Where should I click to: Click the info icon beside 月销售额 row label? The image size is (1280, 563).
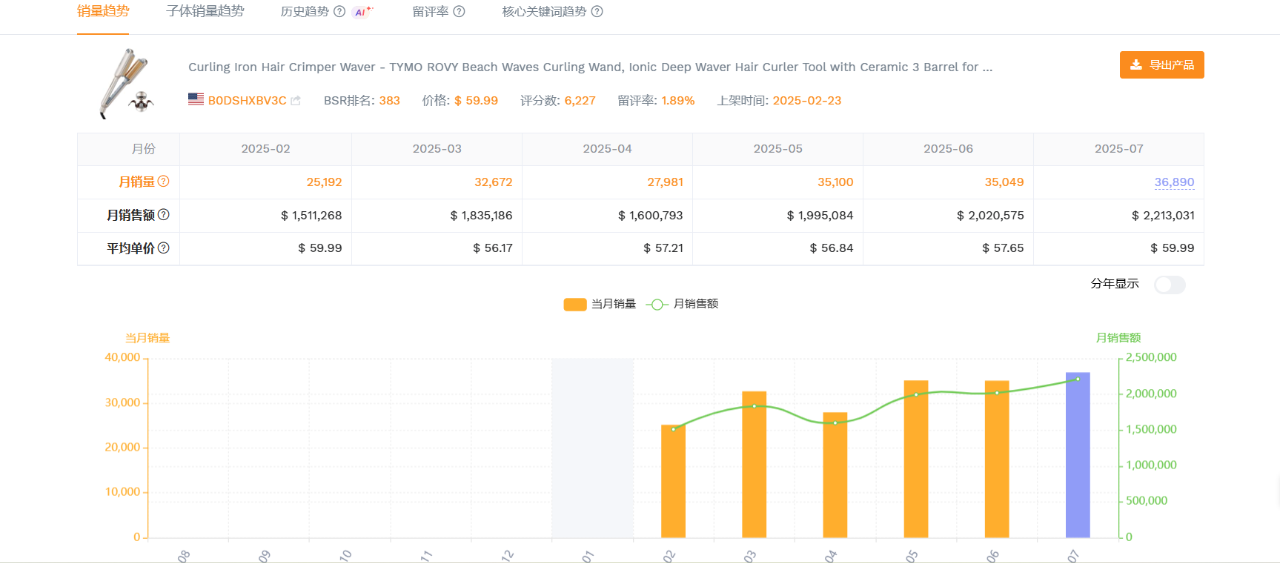(163, 215)
